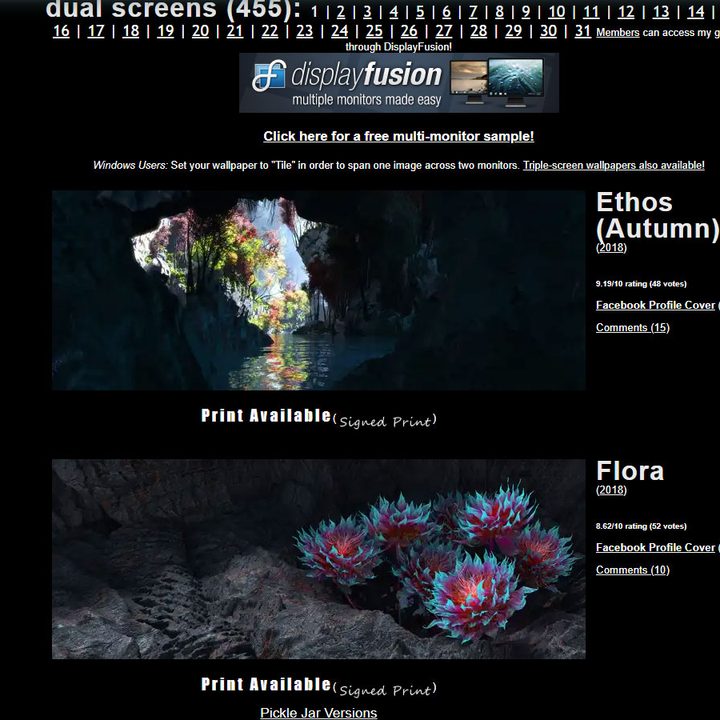This screenshot has height=720, width=720.
Task: Go to gallery page 14
Action: (x=696, y=12)
